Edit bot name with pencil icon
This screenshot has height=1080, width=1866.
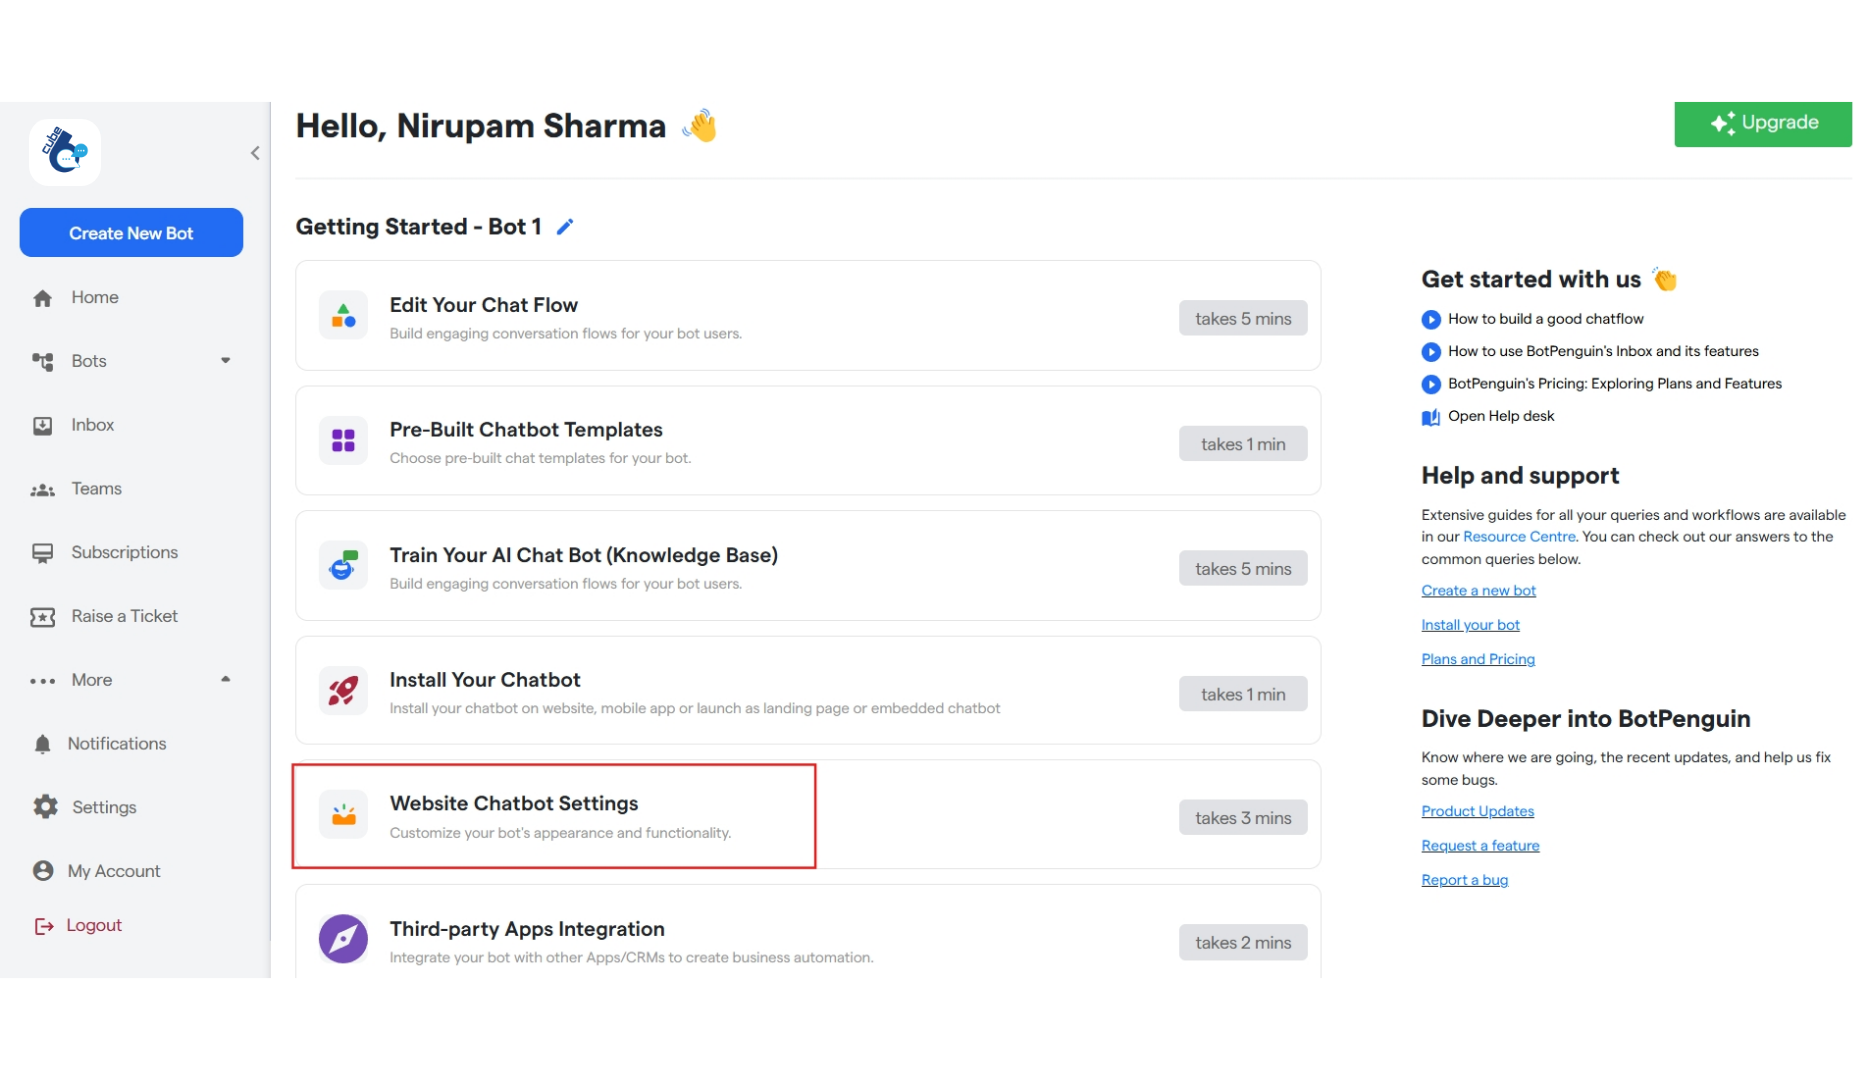565,227
